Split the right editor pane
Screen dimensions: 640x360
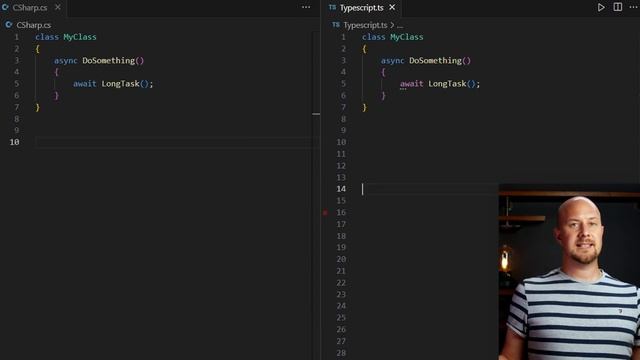tap(618, 7)
